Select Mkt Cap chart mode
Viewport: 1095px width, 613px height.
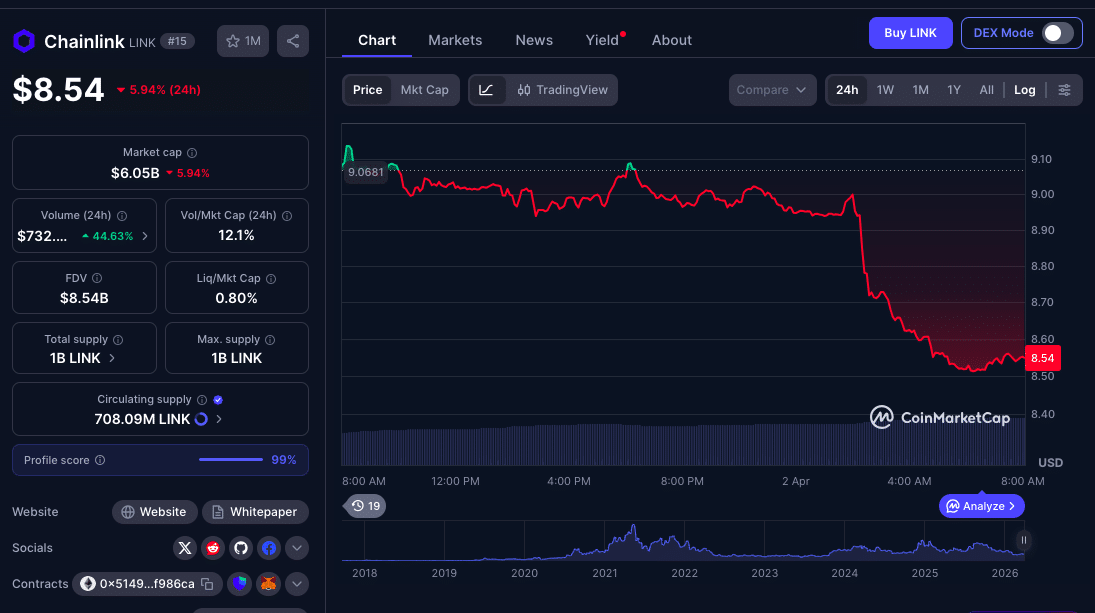coord(425,90)
